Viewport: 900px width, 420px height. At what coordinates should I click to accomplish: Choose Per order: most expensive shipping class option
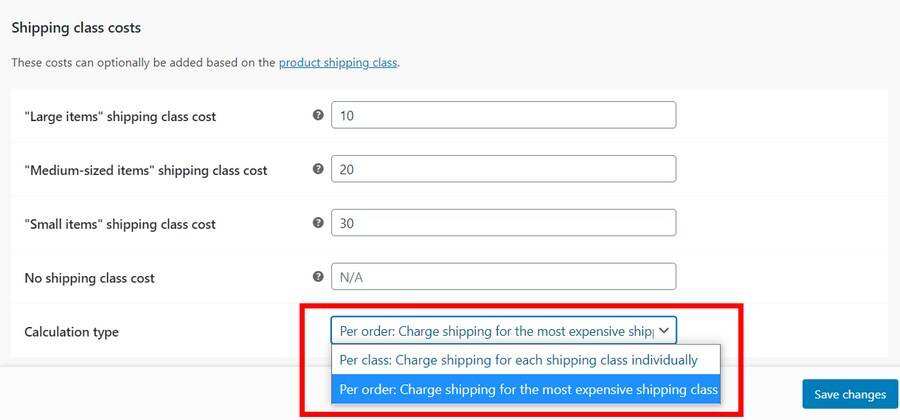pos(526,389)
